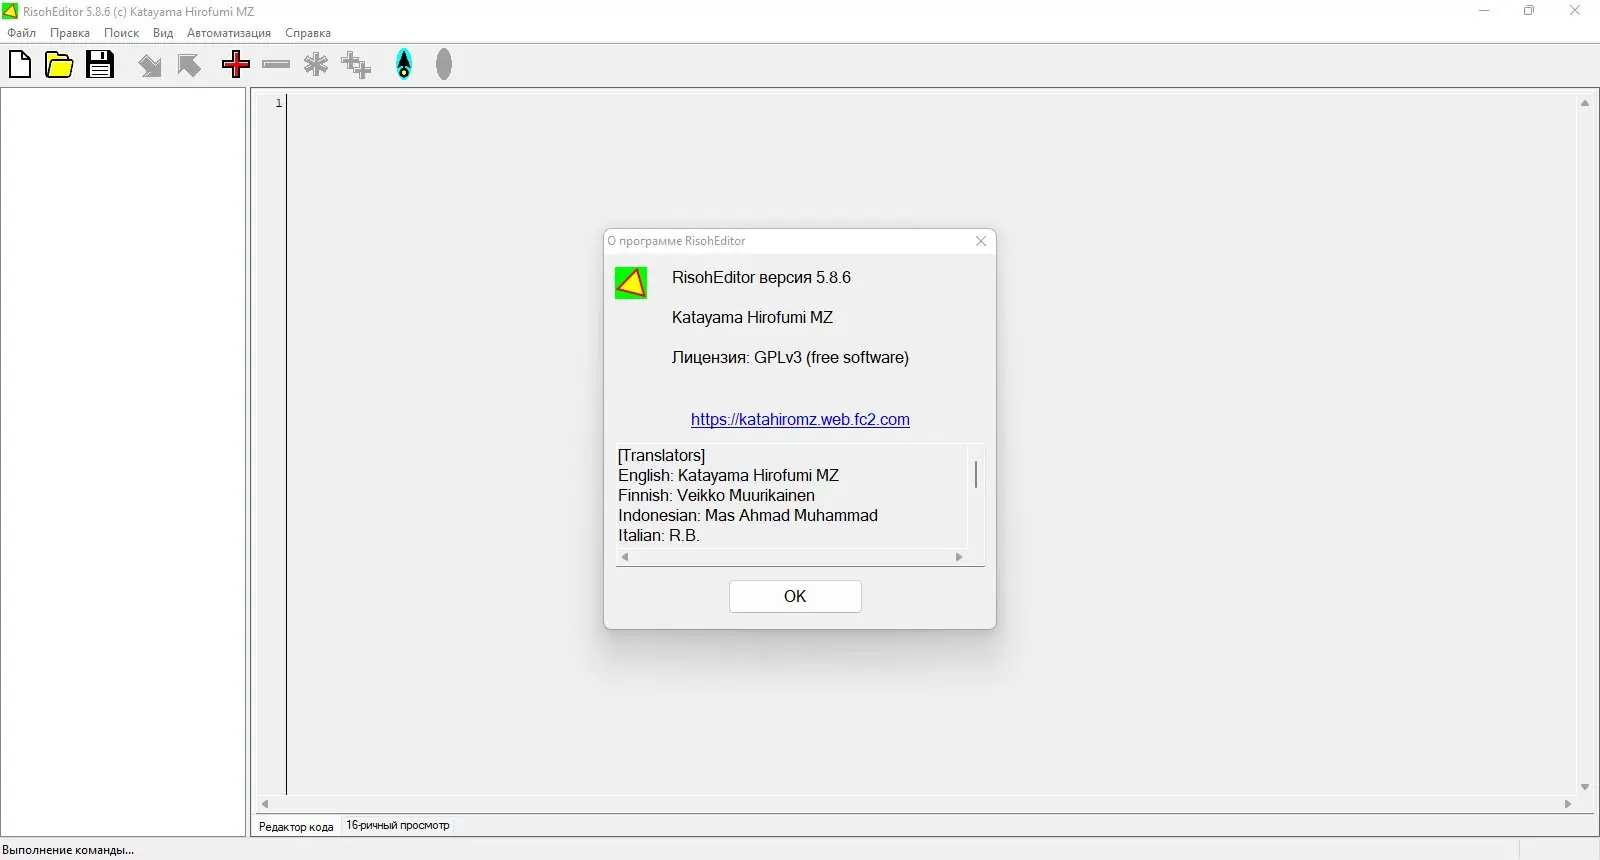The height and width of the screenshot is (860, 1600).
Task: Add a resource with the red plus icon
Action: [x=236, y=65]
